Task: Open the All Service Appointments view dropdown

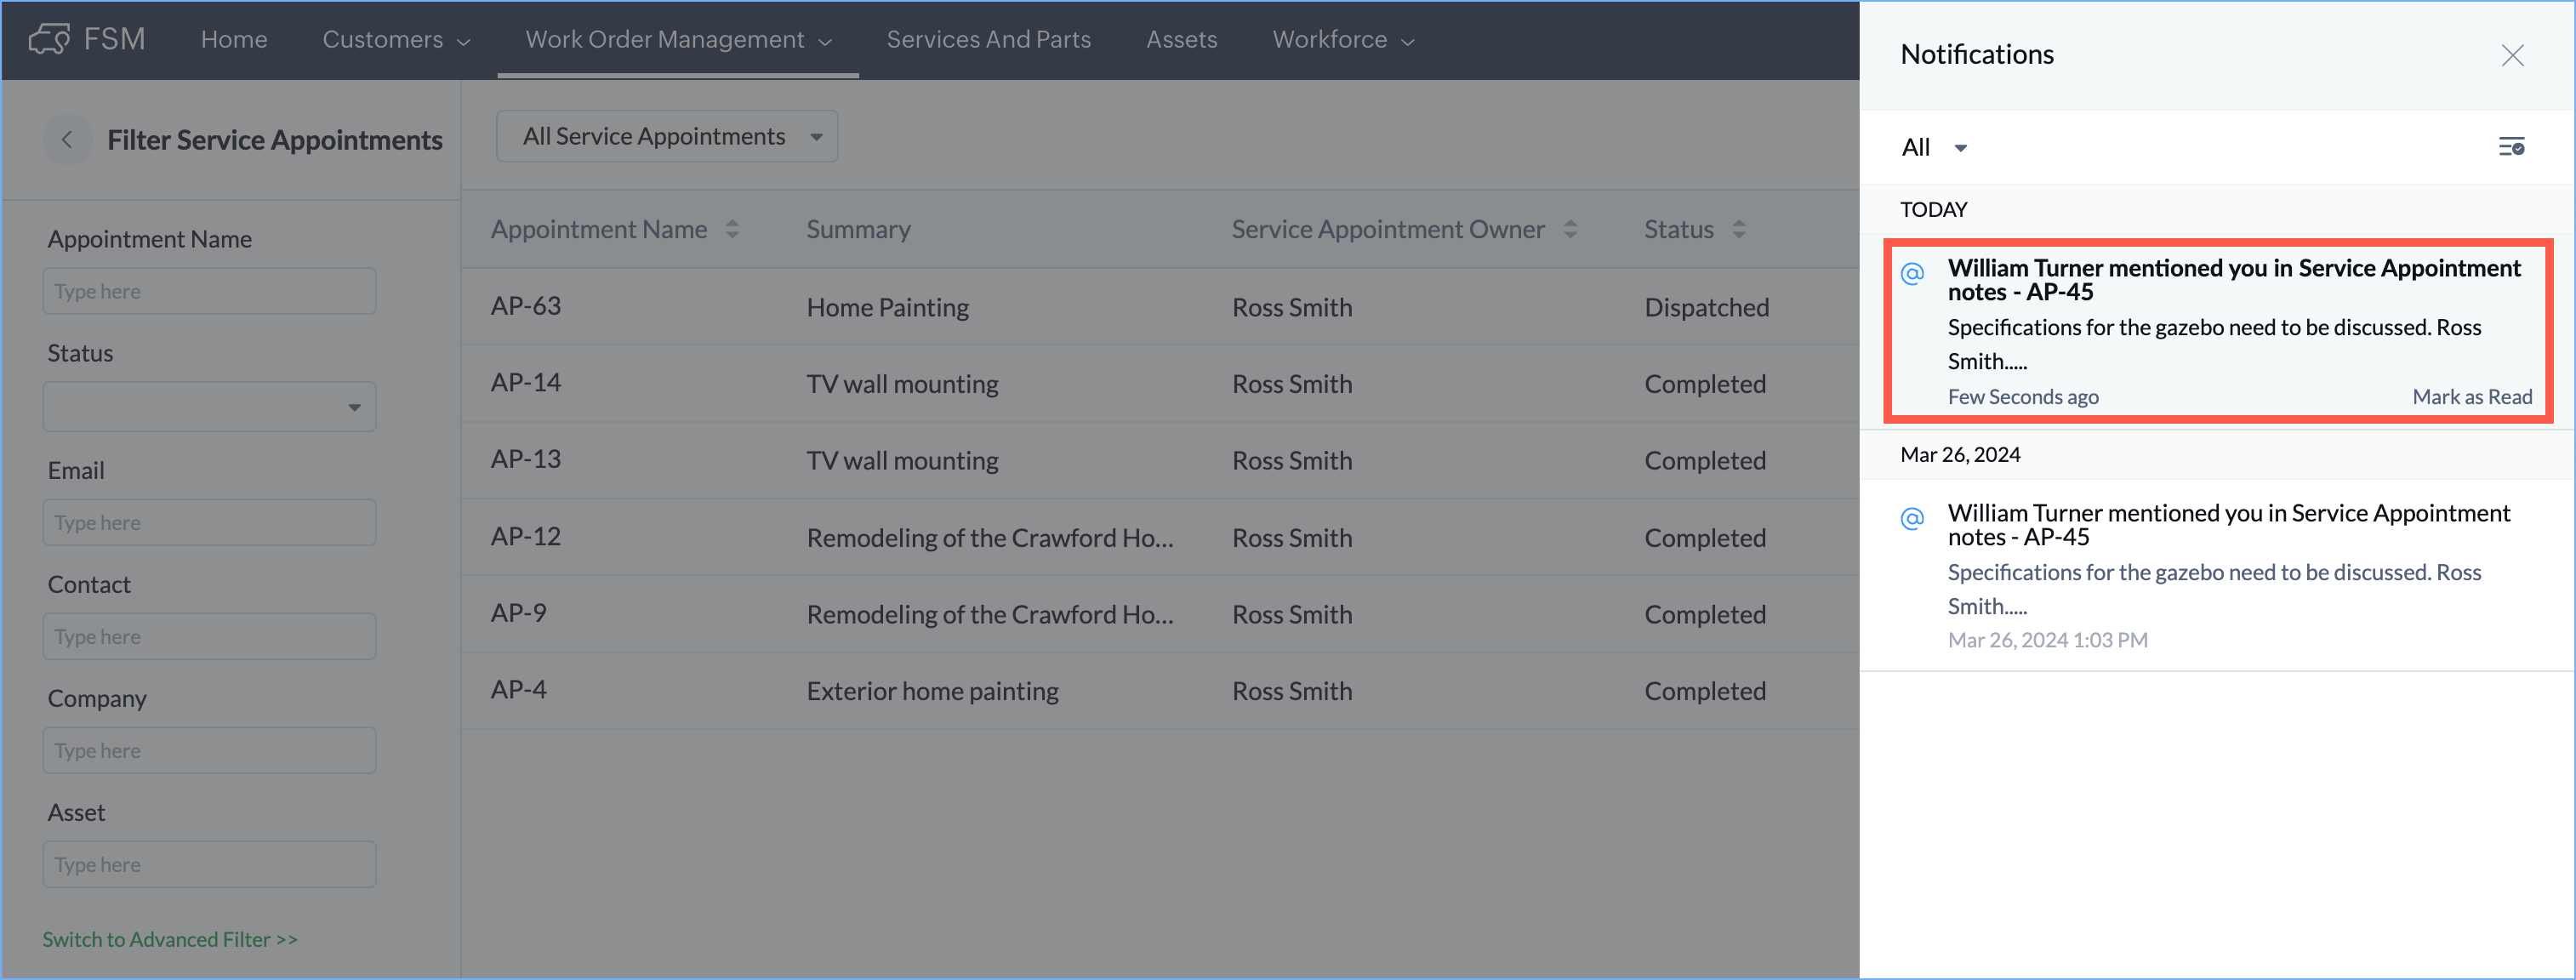Action: [x=667, y=137]
